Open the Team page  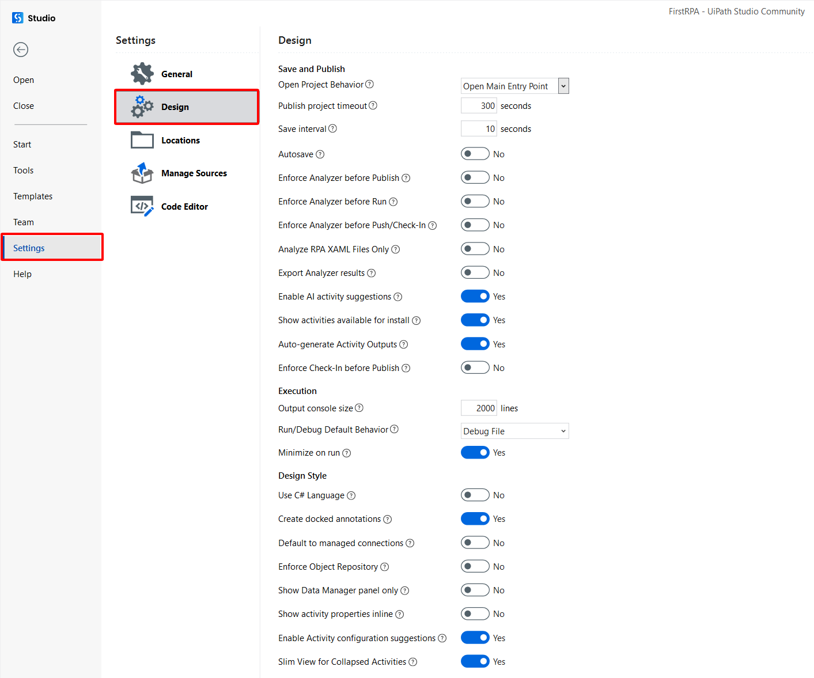point(23,222)
